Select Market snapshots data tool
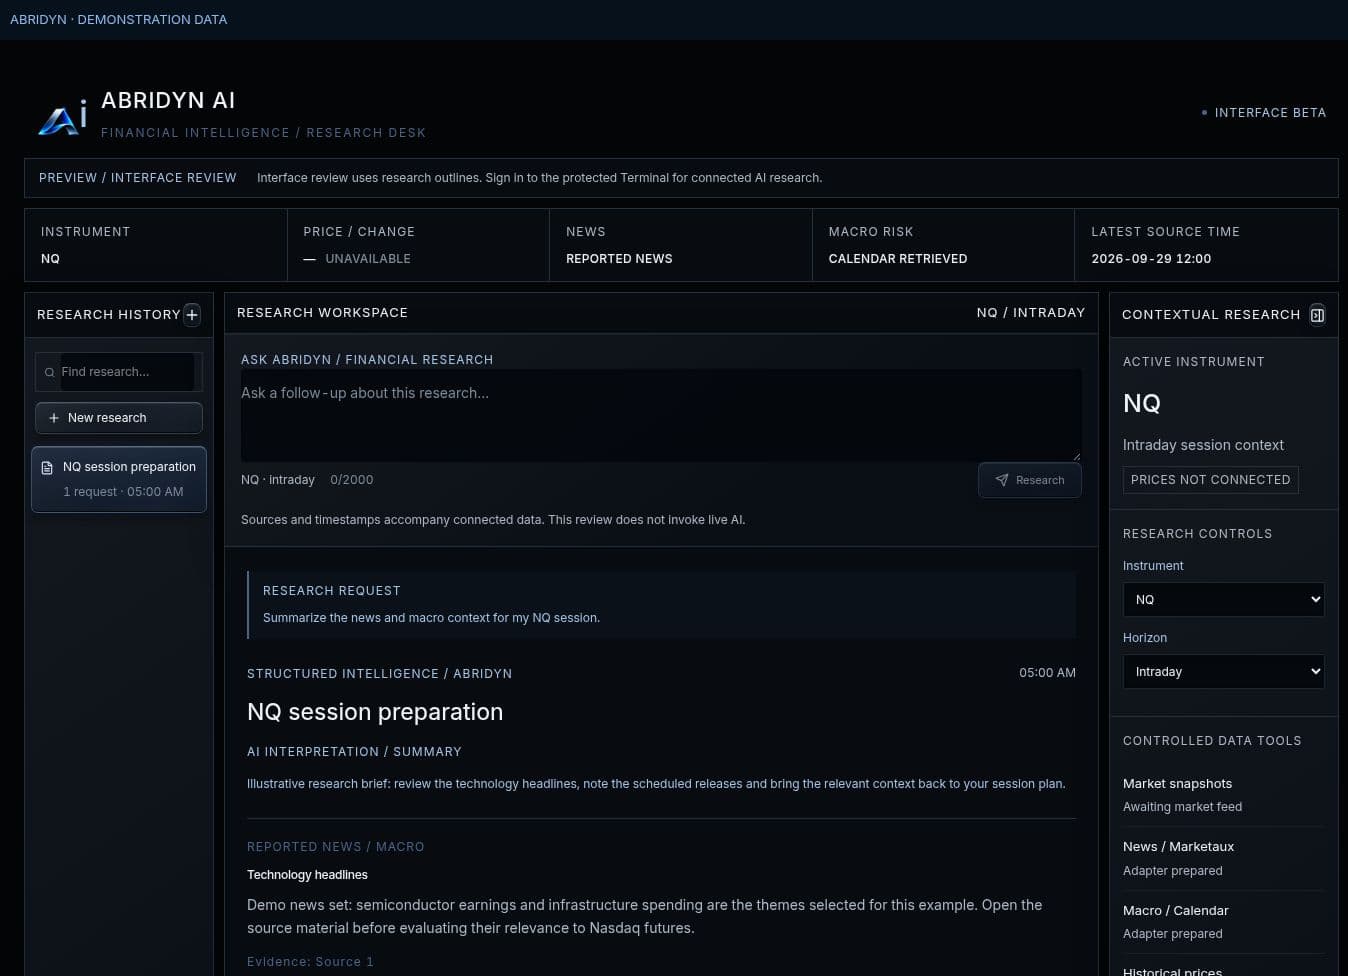This screenshot has height=976, width=1348. point(1224,795)
